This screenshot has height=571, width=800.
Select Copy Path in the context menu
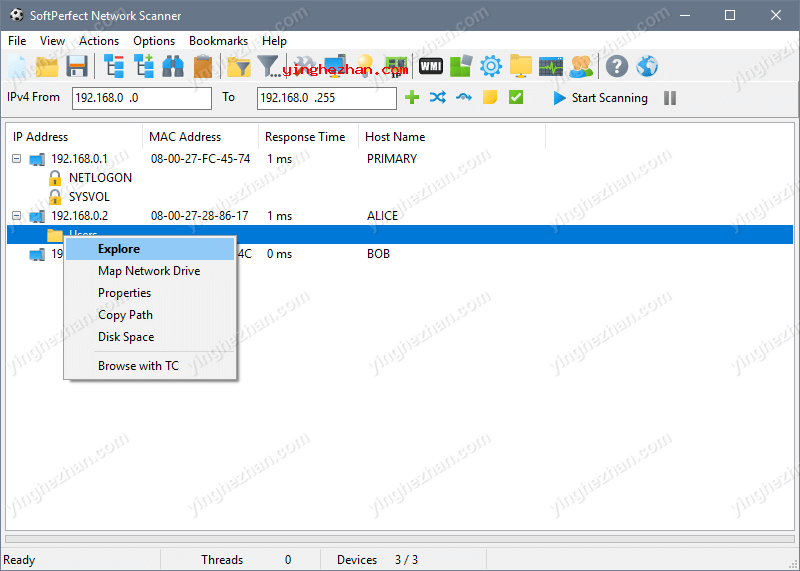[x=150, y=315]
